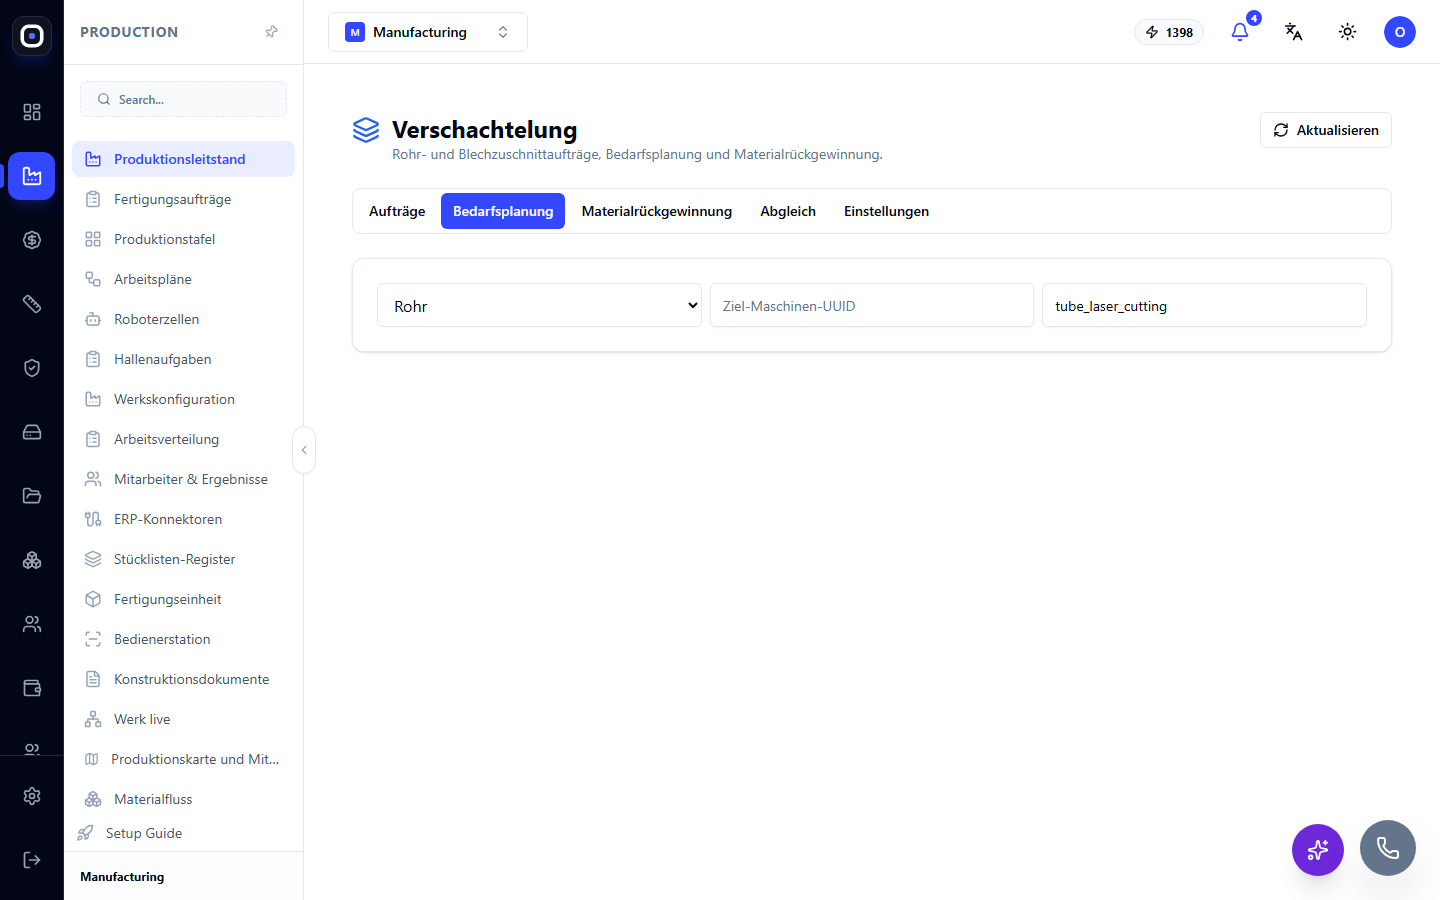Open the Rohr material type dropdown
This screenshot has height=900, width=1440.
click(x=540, y=306)
